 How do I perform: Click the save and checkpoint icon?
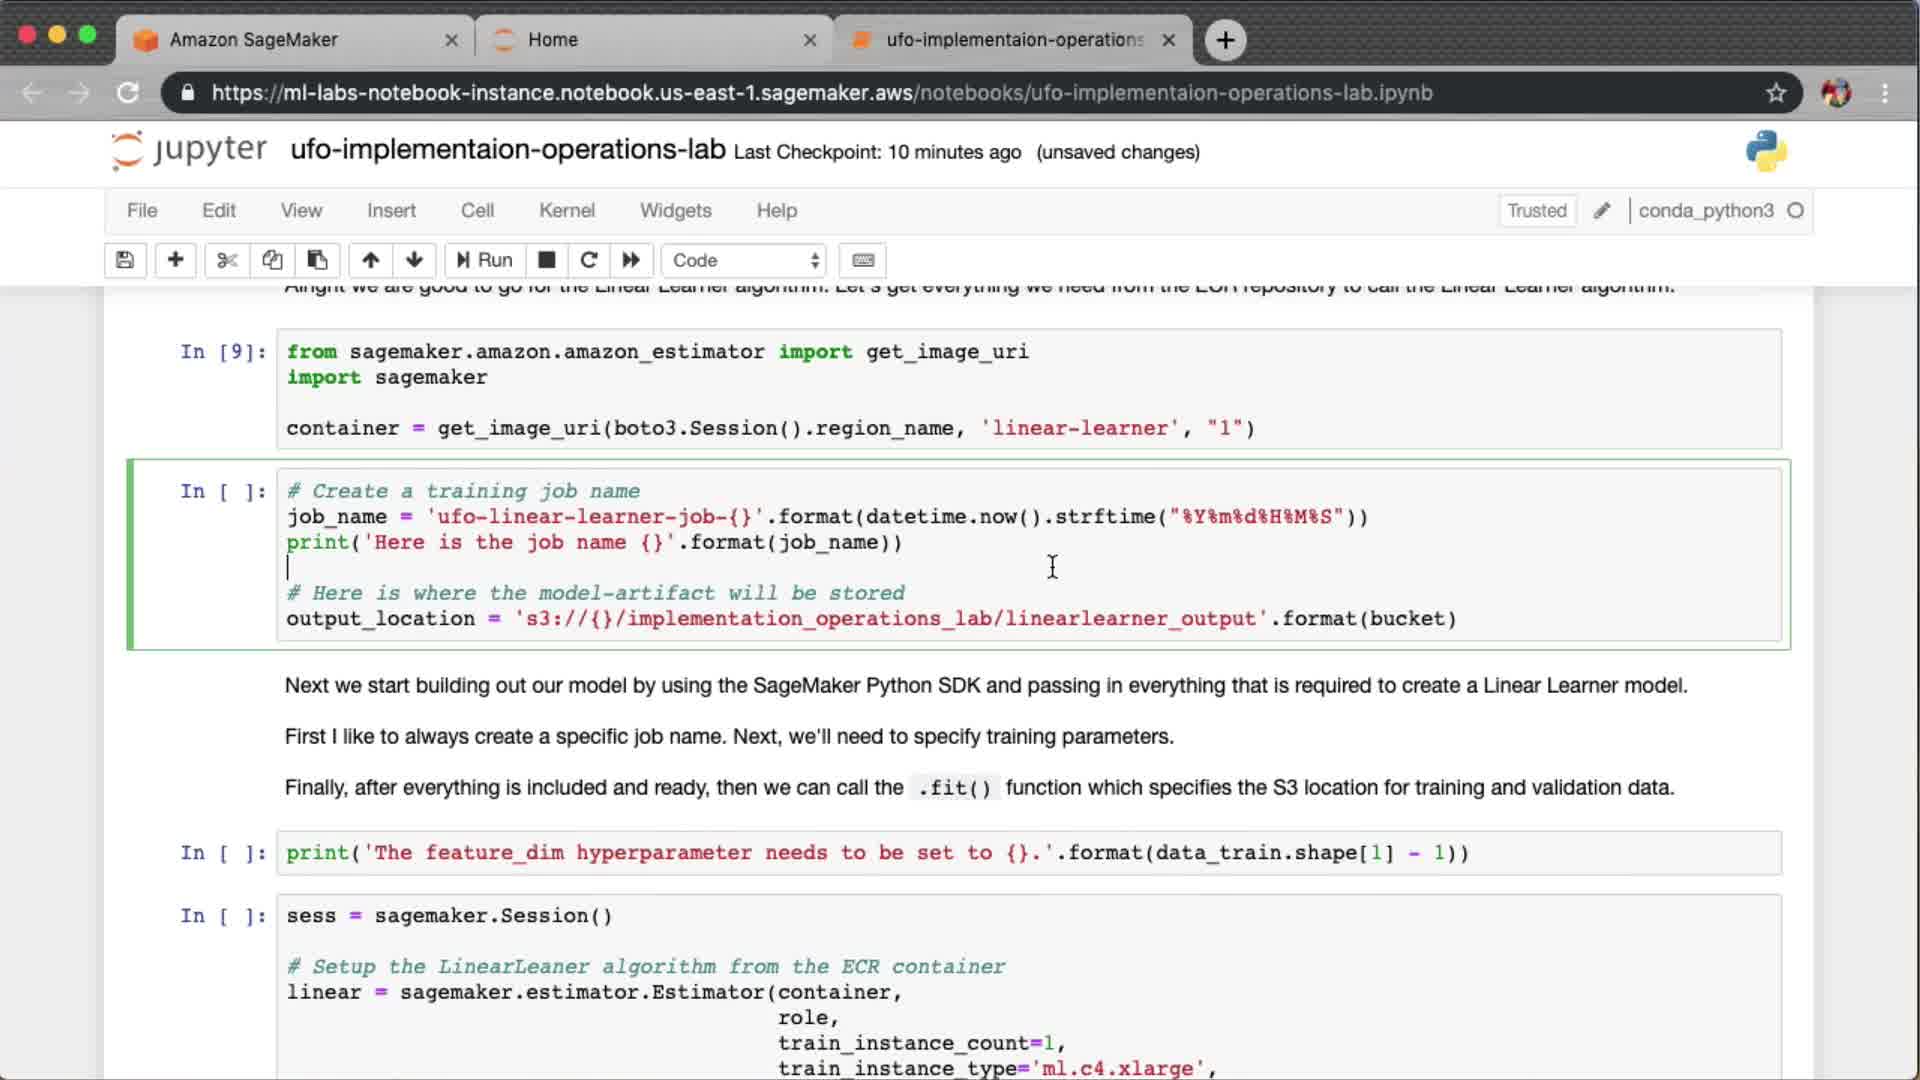tap(125, 260)
